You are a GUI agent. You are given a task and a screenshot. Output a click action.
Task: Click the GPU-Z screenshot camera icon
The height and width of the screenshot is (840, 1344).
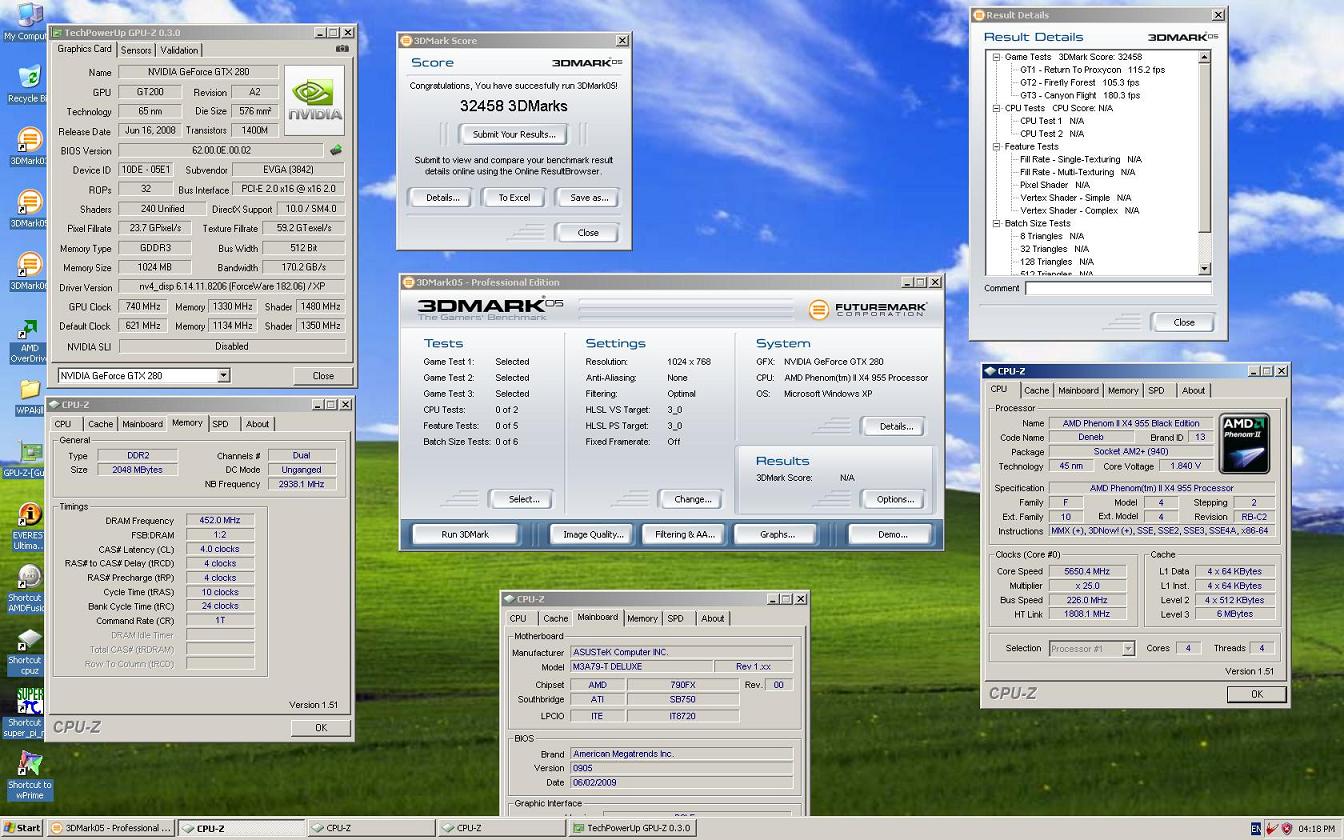click(x=342, y=49)
